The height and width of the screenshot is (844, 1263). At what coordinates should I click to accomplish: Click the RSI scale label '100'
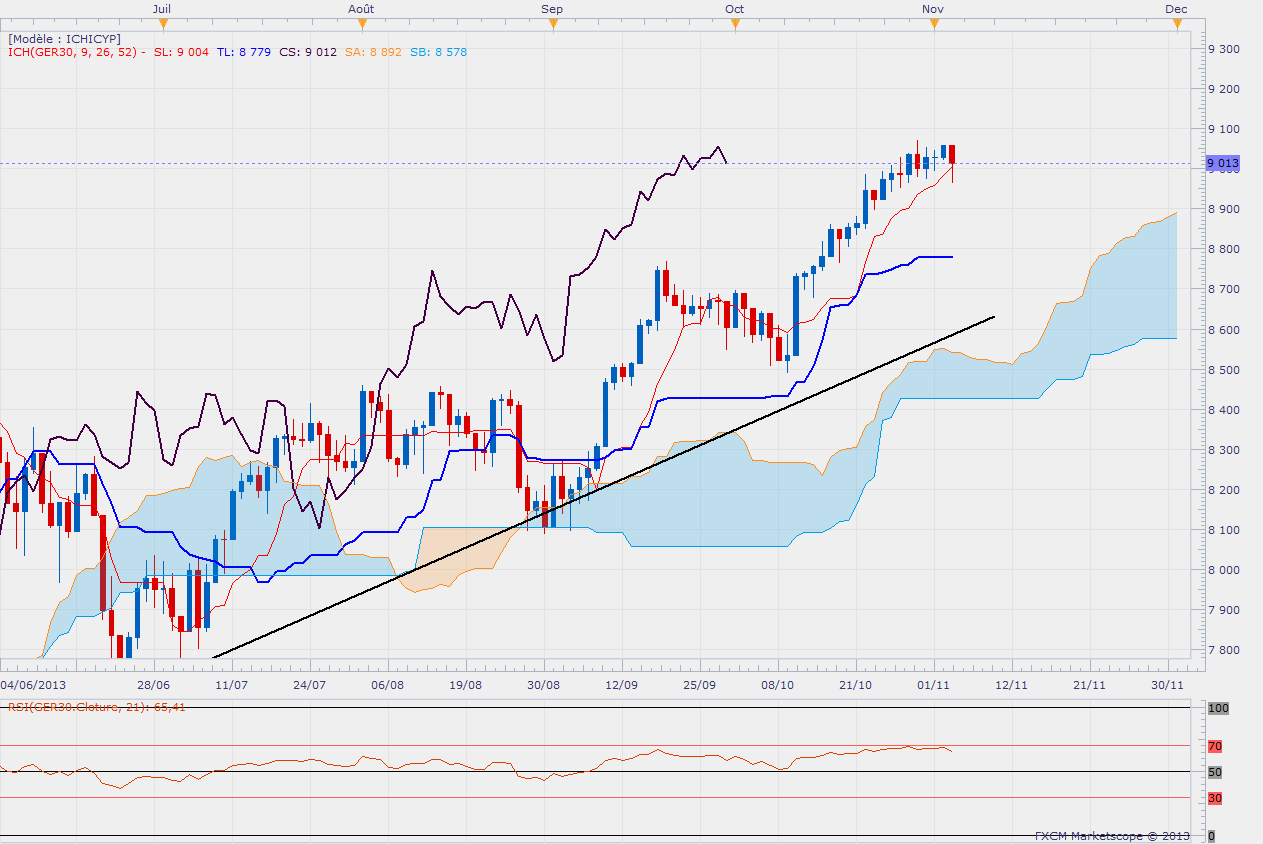coord(1218,708)
